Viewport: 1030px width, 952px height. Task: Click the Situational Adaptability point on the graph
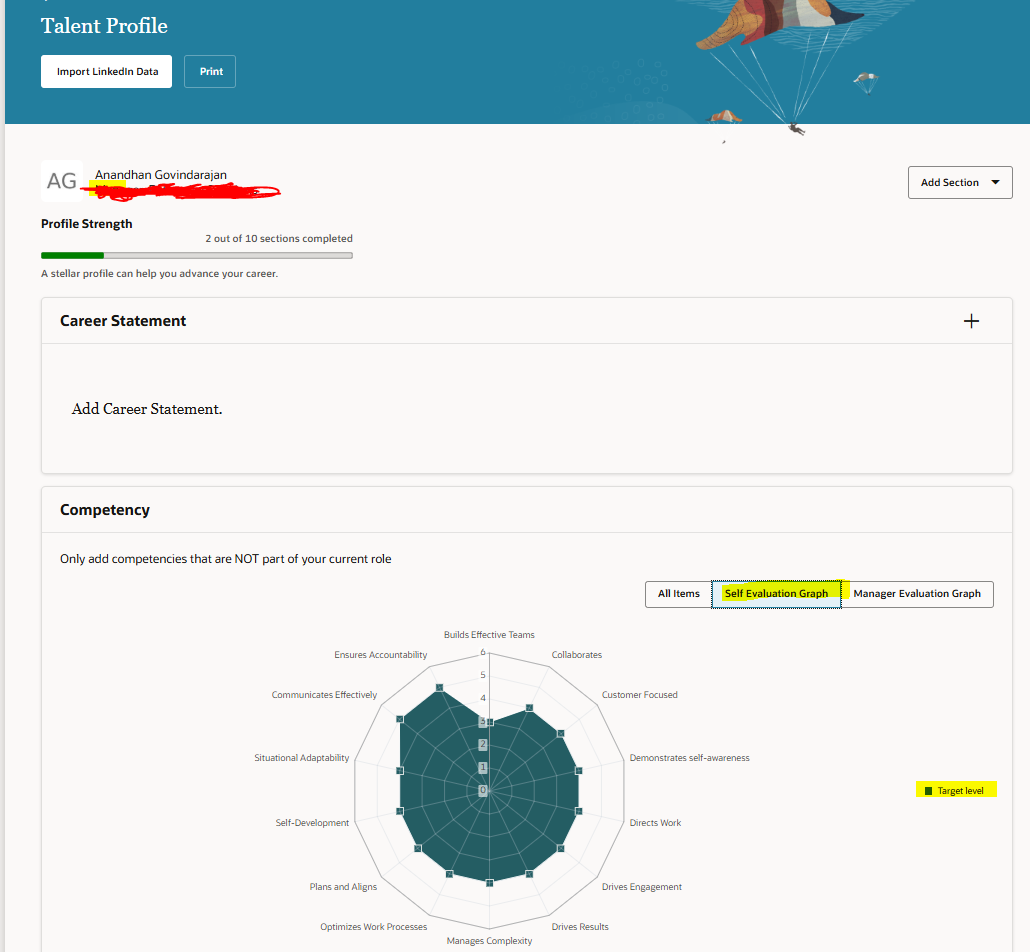click(399, 770)
